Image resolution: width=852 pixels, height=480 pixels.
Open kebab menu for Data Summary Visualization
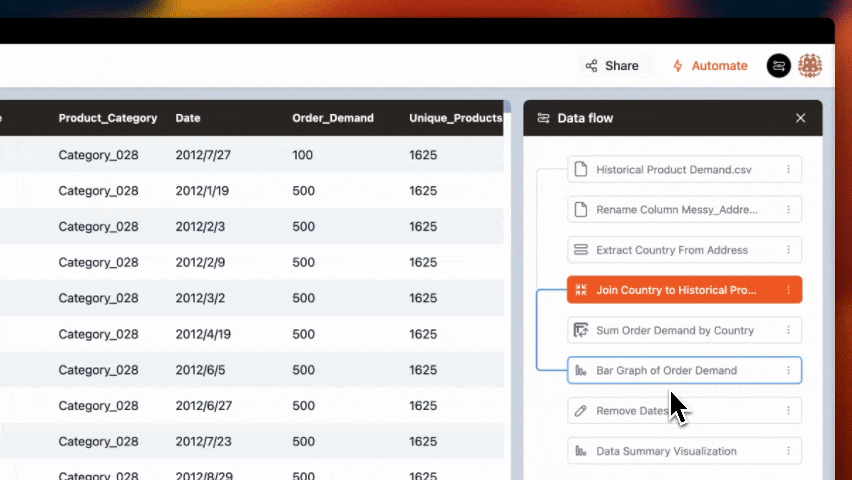tap(788, 451)
